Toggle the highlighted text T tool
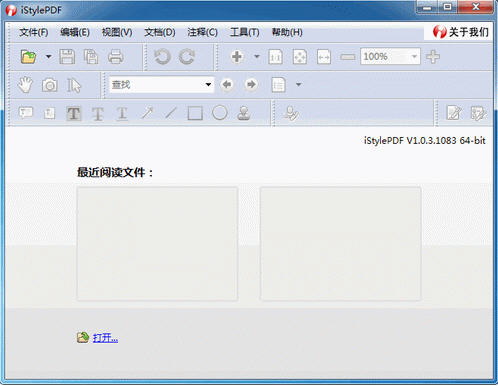Screen dimensions: 498x386 pyautogui.click(x=74, y=113)
